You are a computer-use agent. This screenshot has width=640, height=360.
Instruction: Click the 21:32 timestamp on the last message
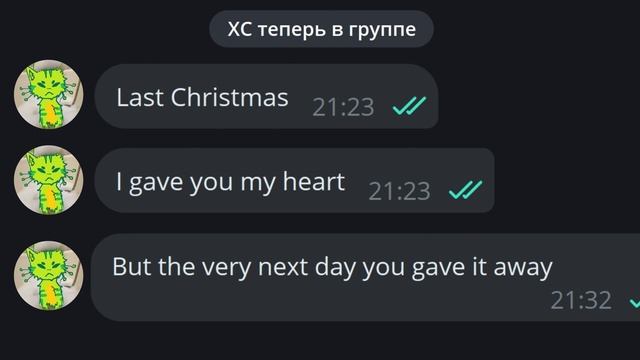581,300
